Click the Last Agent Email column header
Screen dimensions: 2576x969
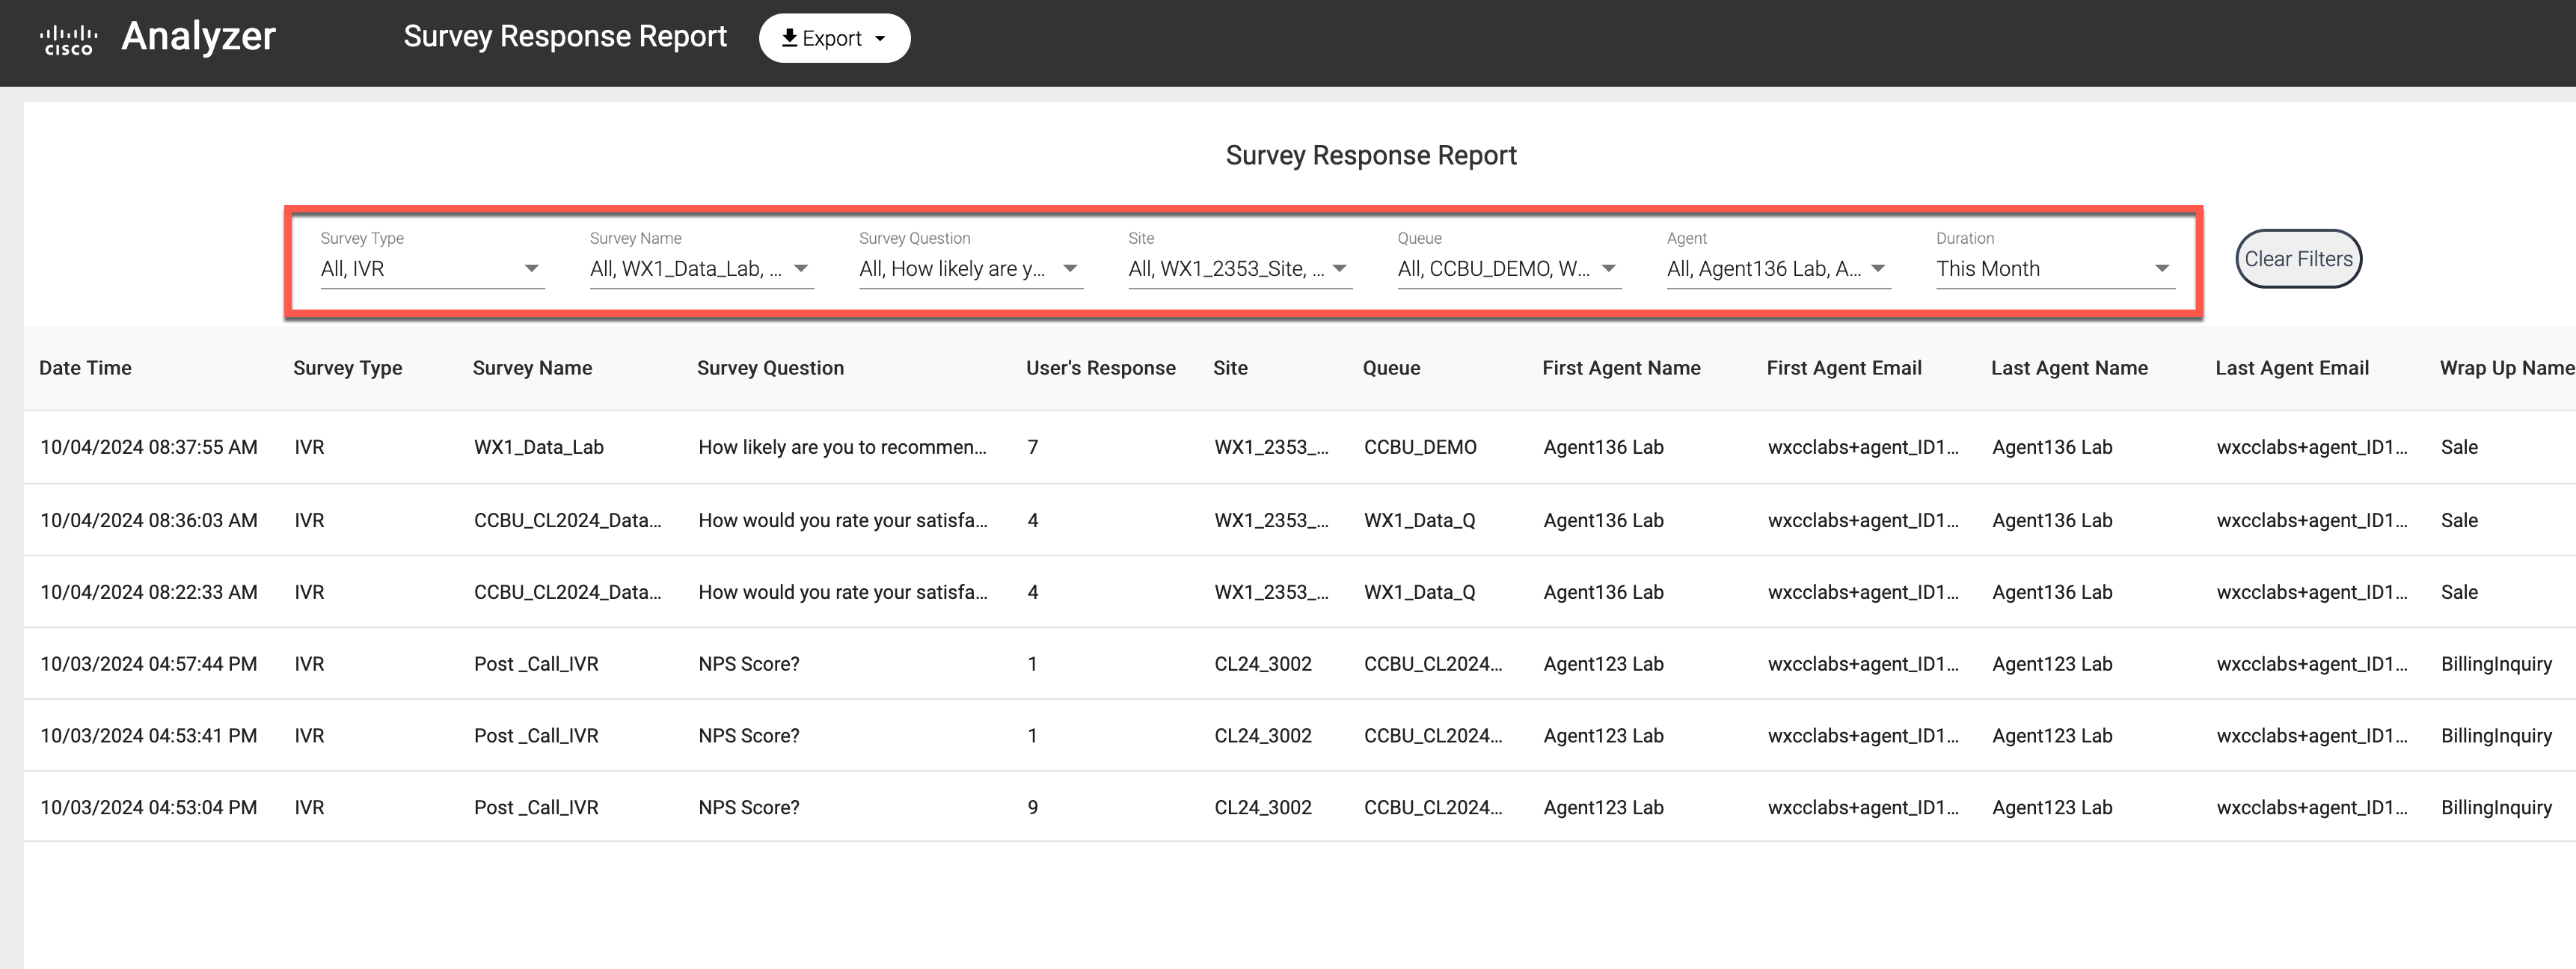[x=2291, y=368]
